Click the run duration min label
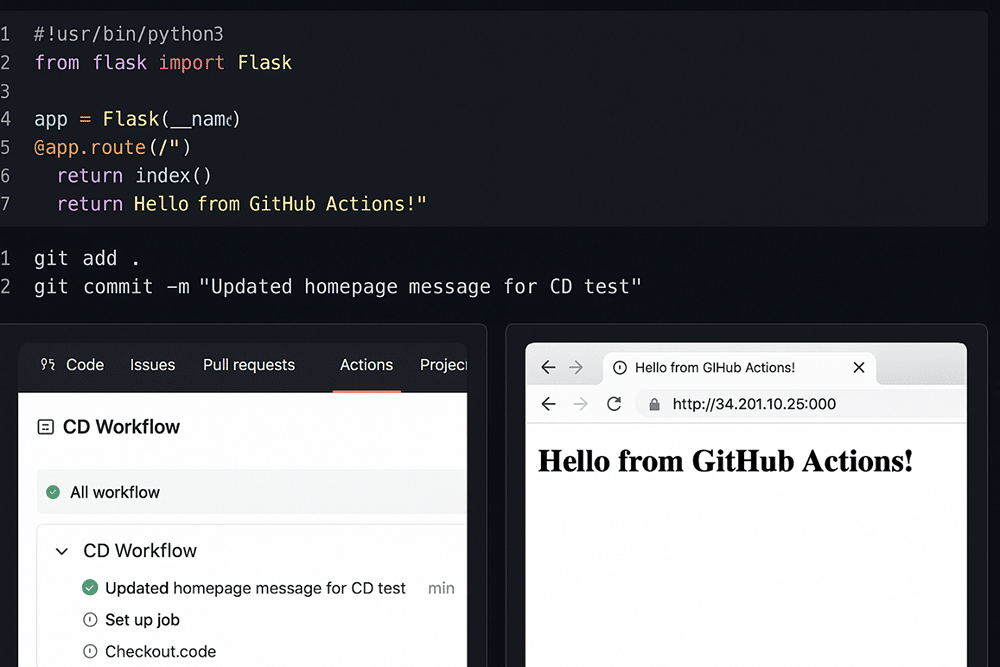1000x667 pixels. (441, 588)
